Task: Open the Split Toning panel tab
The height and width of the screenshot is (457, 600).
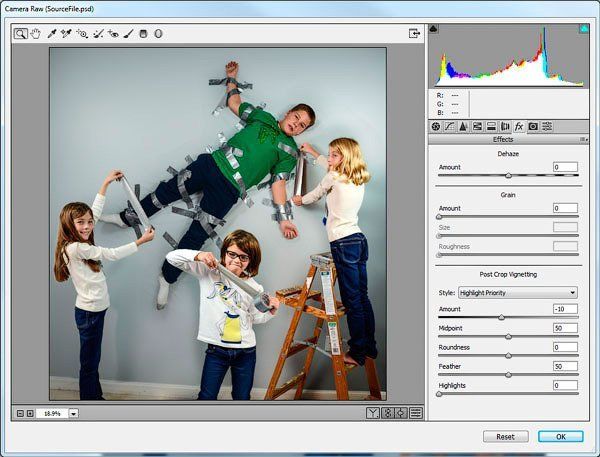Action: click(x=491, y=126)
